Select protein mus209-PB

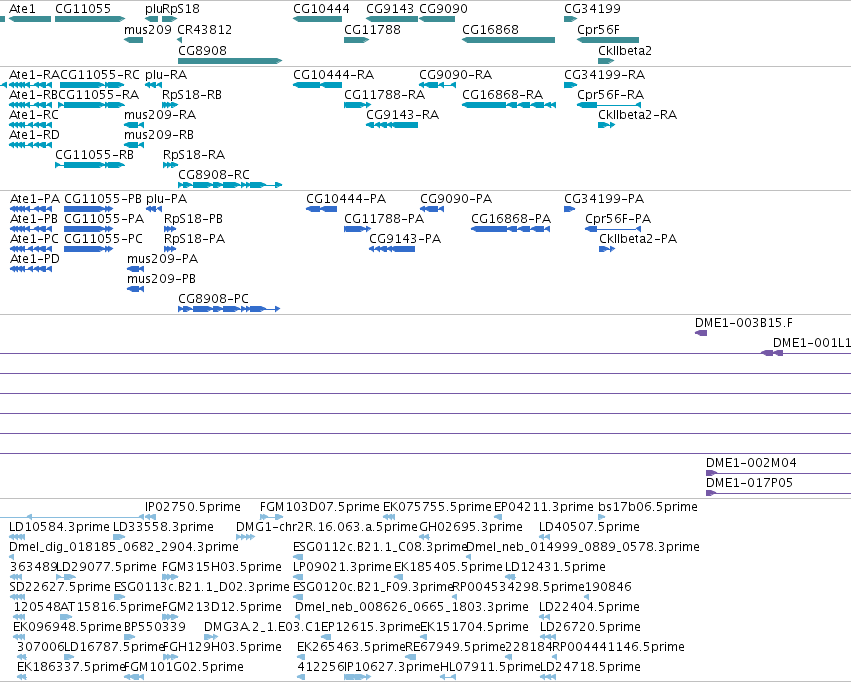tap(135, 289)
